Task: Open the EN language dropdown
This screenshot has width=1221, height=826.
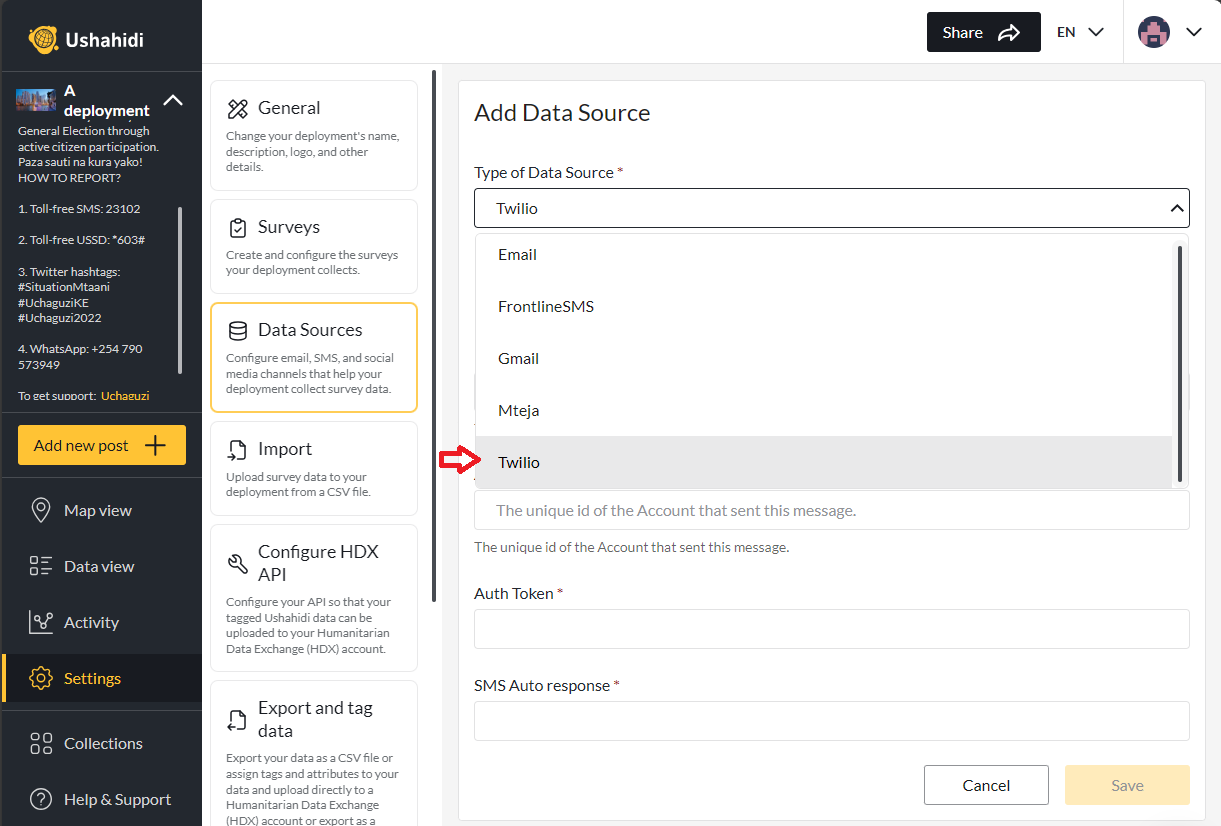Action: tap(1079, 31)
